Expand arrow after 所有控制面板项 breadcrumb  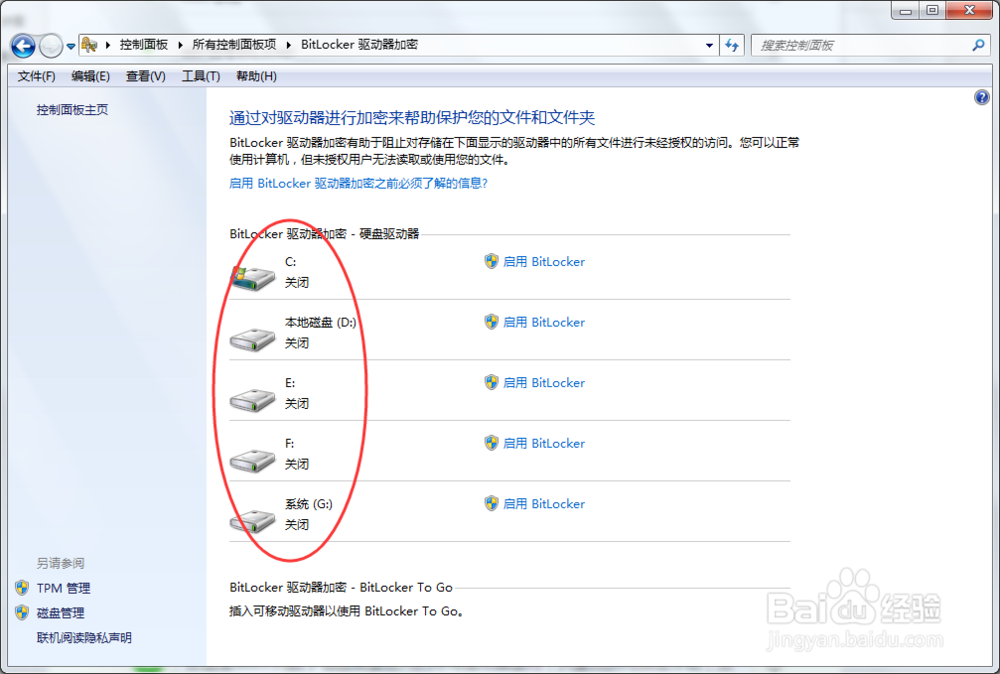point(288,45)
